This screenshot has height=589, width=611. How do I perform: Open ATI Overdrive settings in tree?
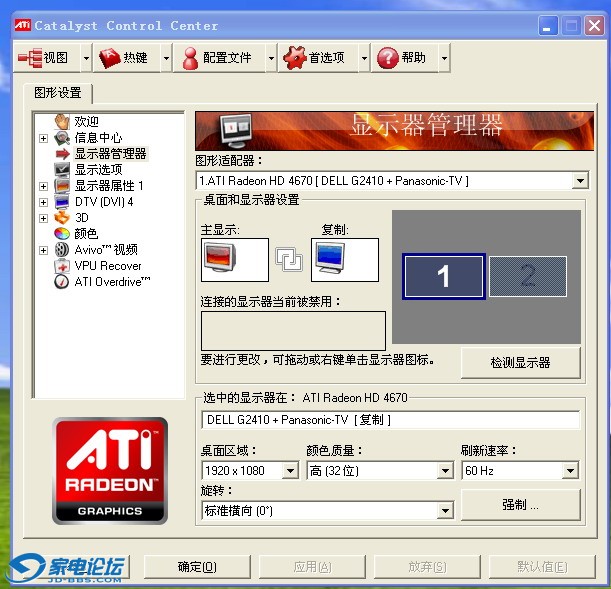click(x=112, y=282)
